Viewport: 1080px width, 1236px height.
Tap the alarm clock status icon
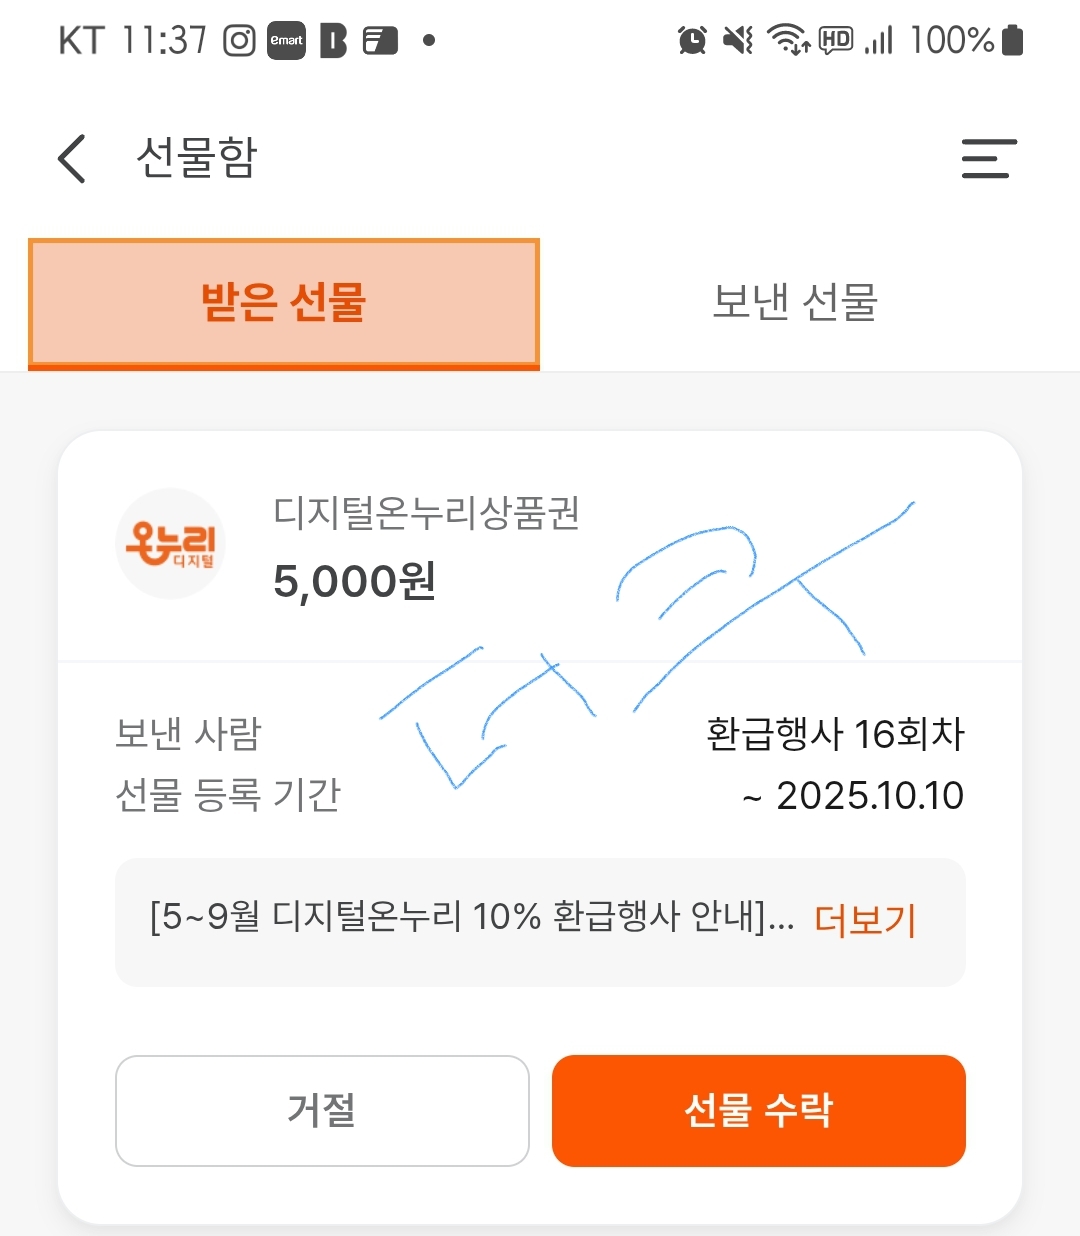click(692, 41)
